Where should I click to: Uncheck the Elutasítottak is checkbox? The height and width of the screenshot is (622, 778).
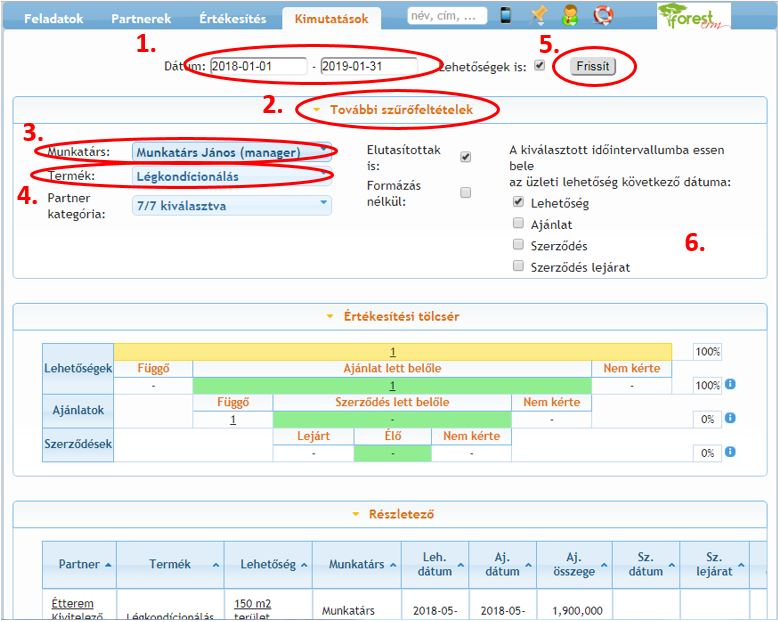465,157
